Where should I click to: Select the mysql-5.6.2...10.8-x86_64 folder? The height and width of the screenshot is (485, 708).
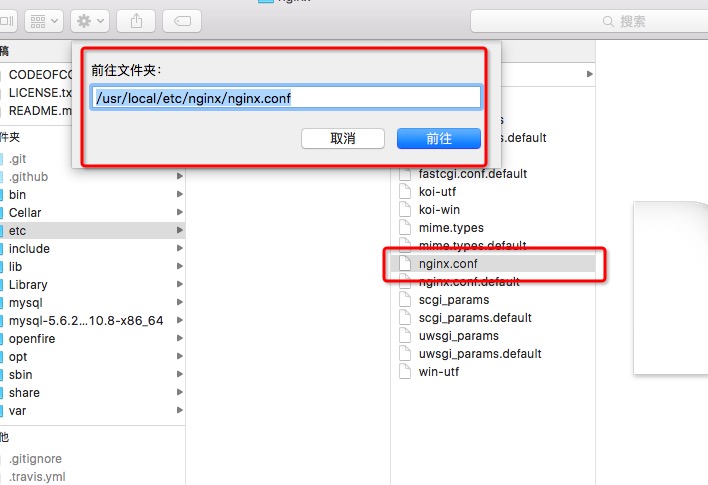(x=86, y=321)
